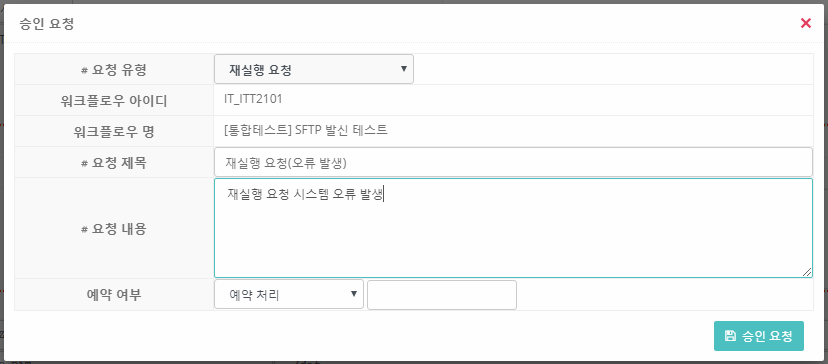The width and height of the screenshot is (828, 364).
Task: Click inside the 요청 내용 text area
Action: click(x=513, y=228)
